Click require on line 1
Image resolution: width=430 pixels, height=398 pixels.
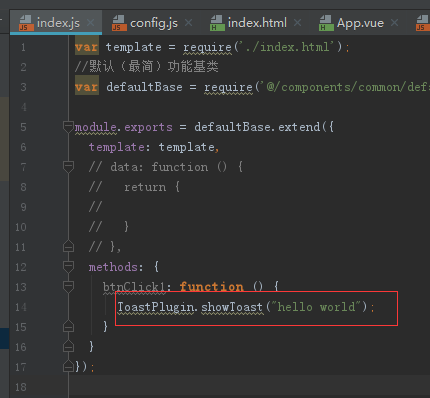pos(207,47)
